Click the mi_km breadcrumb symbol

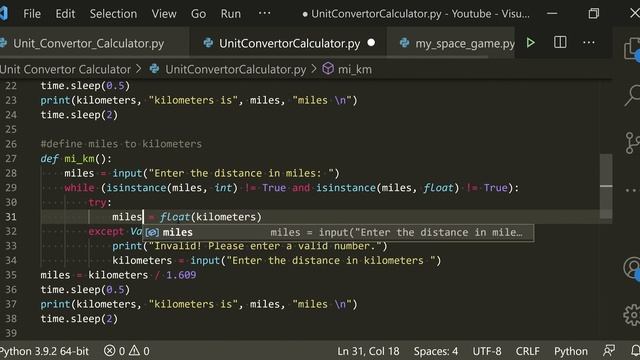[x=354, y=69]
